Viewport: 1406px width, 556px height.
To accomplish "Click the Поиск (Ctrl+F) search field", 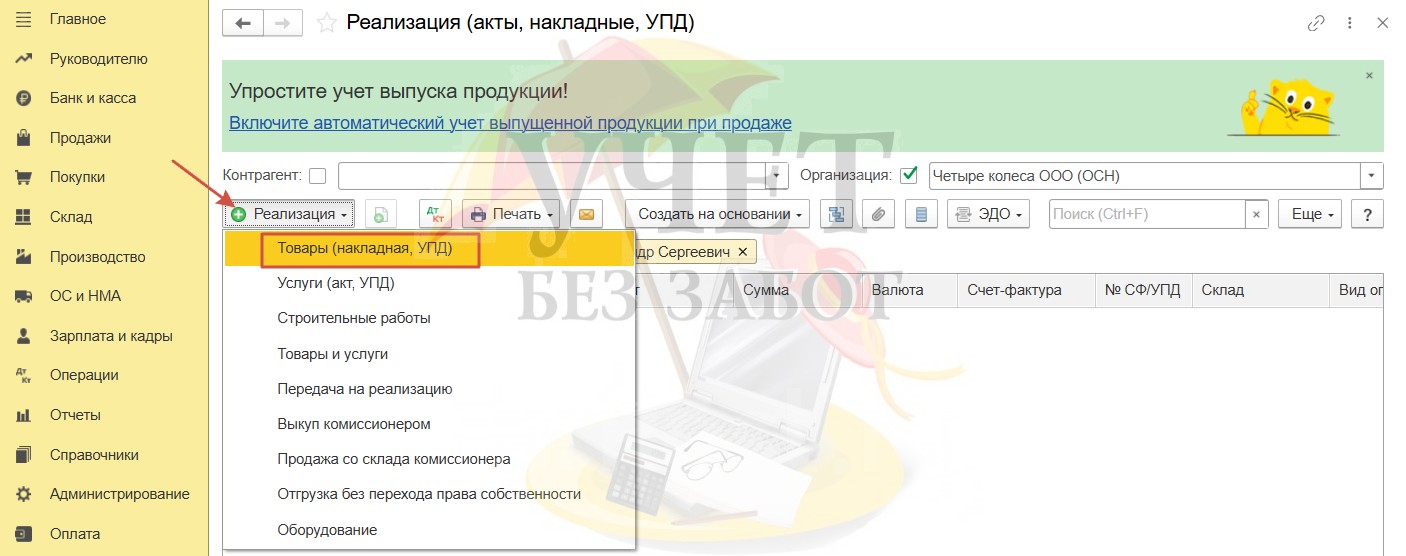I will (1146, 214).
